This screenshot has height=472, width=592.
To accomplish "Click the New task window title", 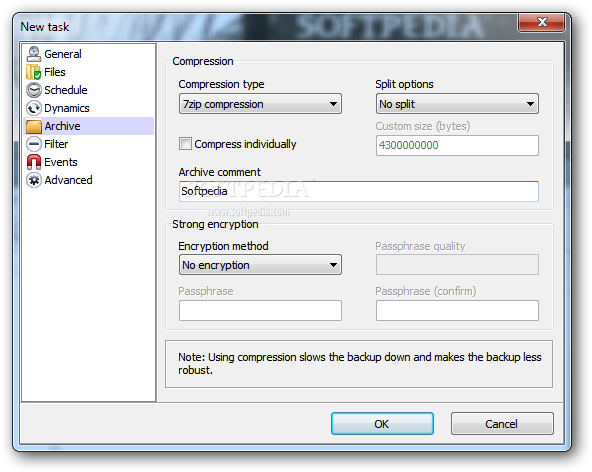I will pyautogui.click(x=45, y=27).
